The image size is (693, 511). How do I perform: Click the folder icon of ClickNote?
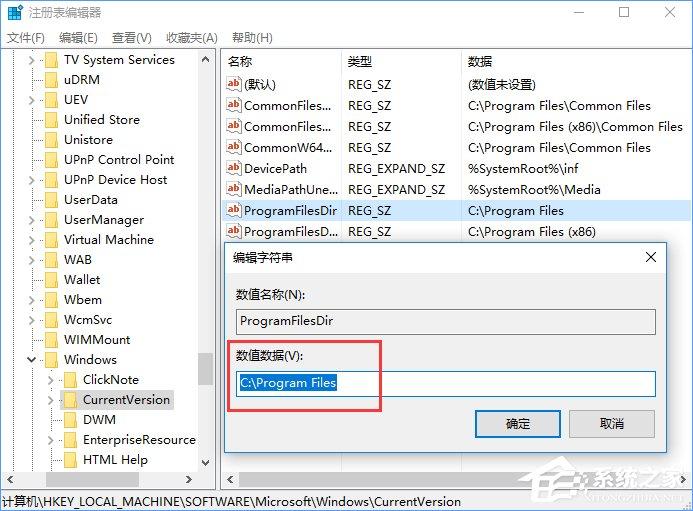pyautogui.click(x=70, y=380)
